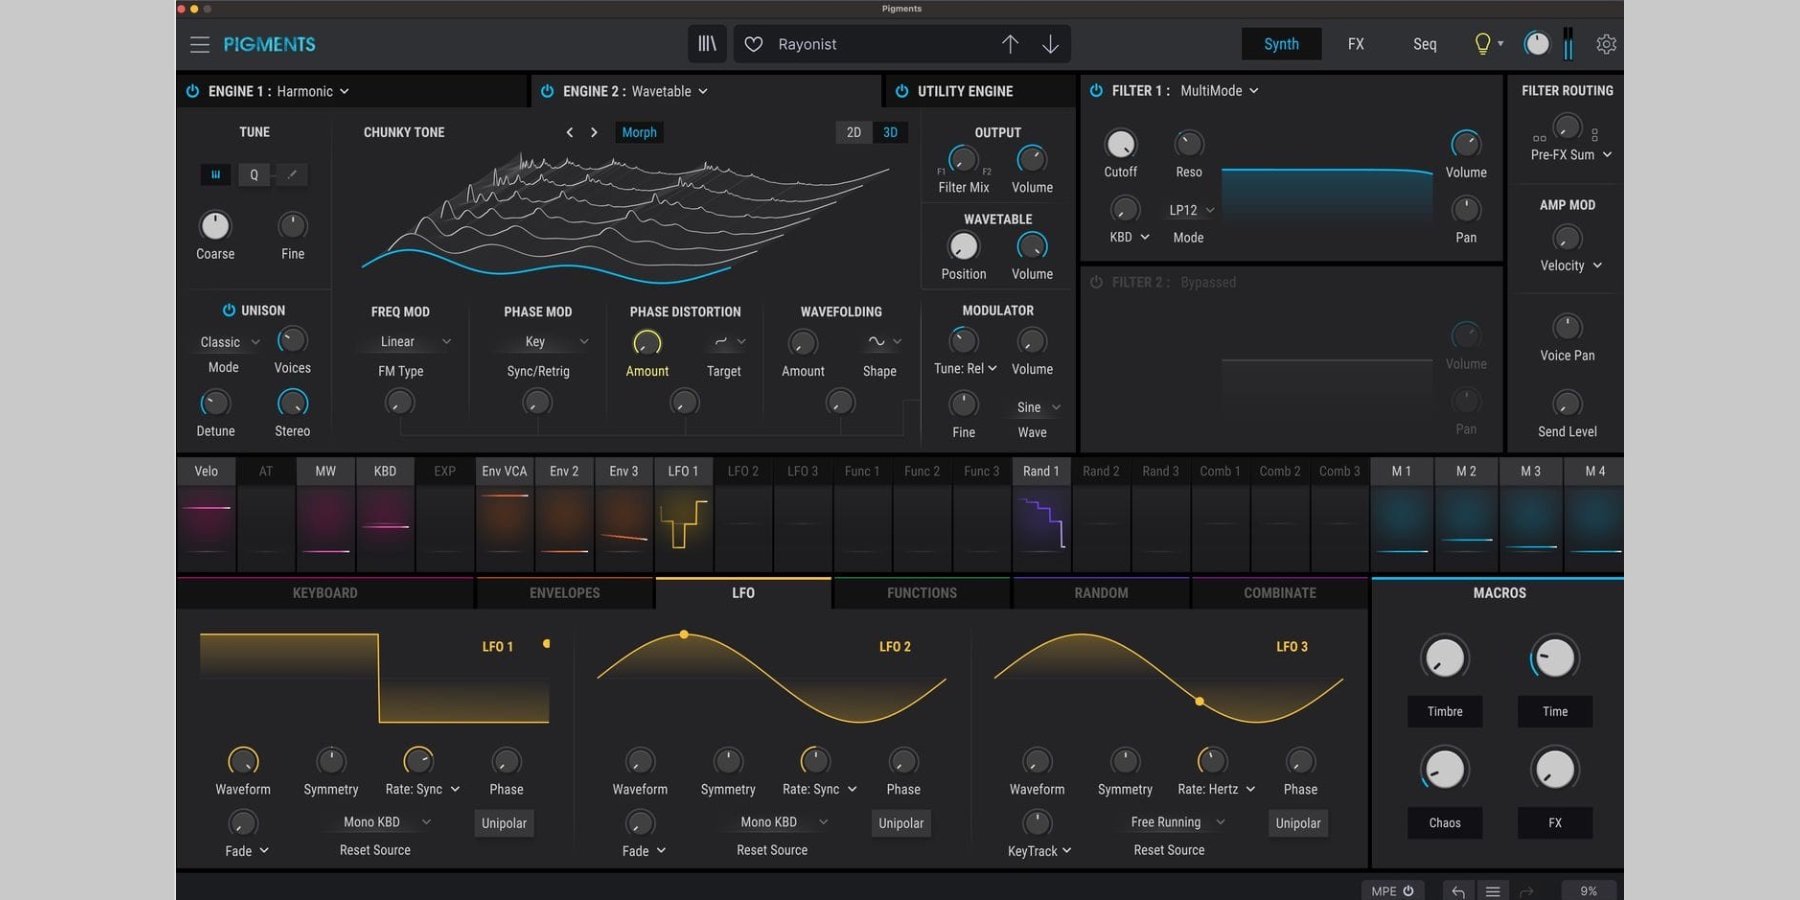Screen dimensions: 1800x900
Task: Click the Phase Distortion Amount knob
Action: pos(647,343)
